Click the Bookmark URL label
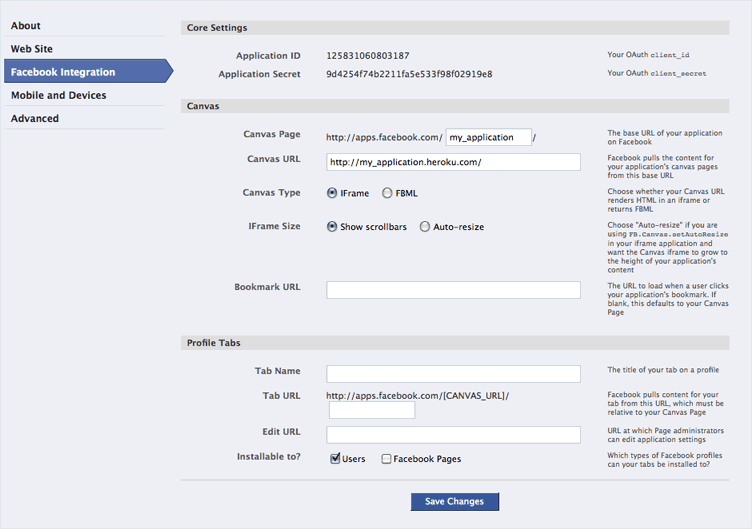Screen dimensions: 752x529 click(267, 287)
